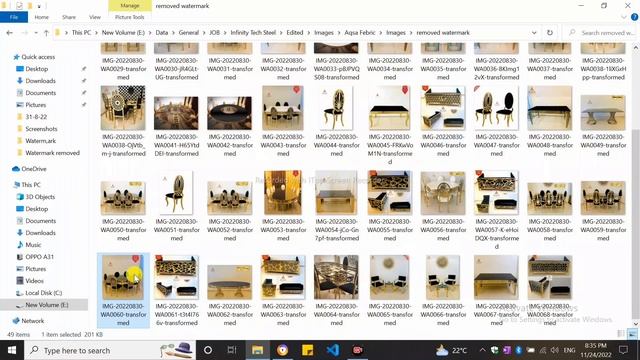
Task: Select Network in the navigation pane
Action: 32,321
